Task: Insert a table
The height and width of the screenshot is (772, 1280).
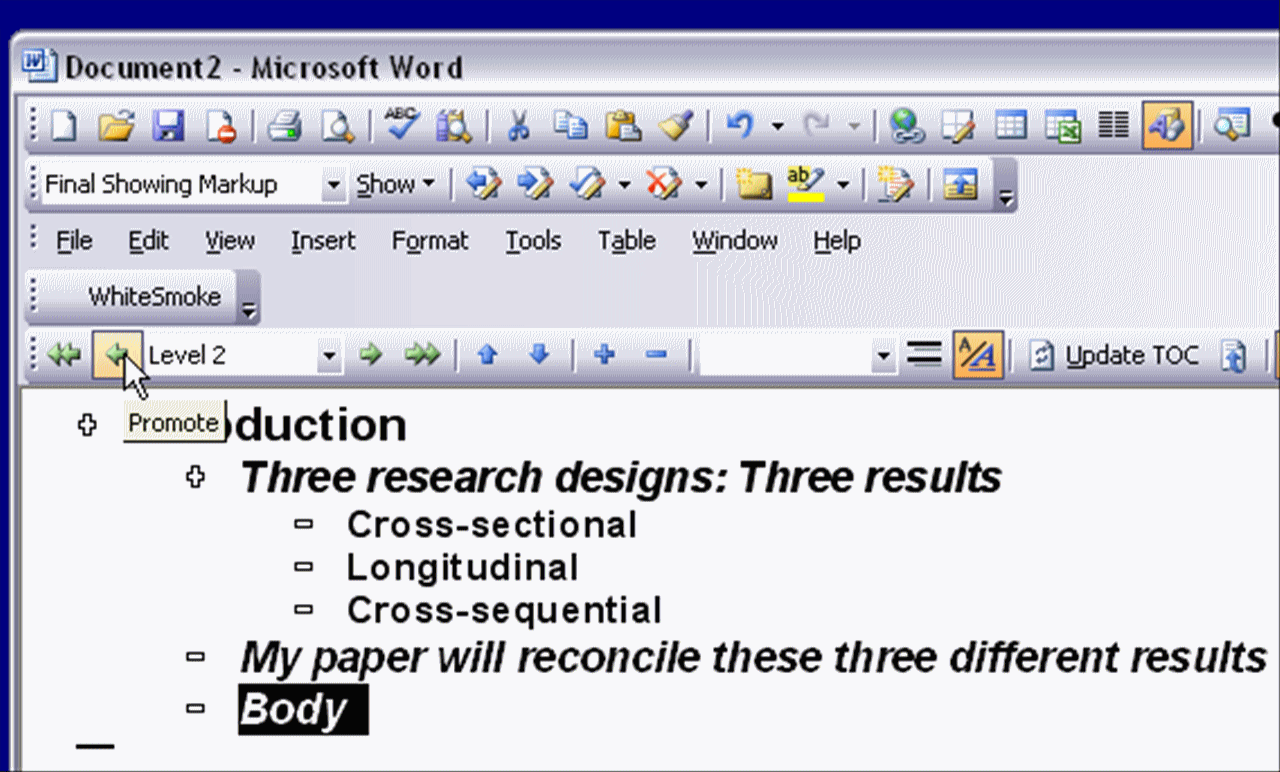Action: point(1011,126)
